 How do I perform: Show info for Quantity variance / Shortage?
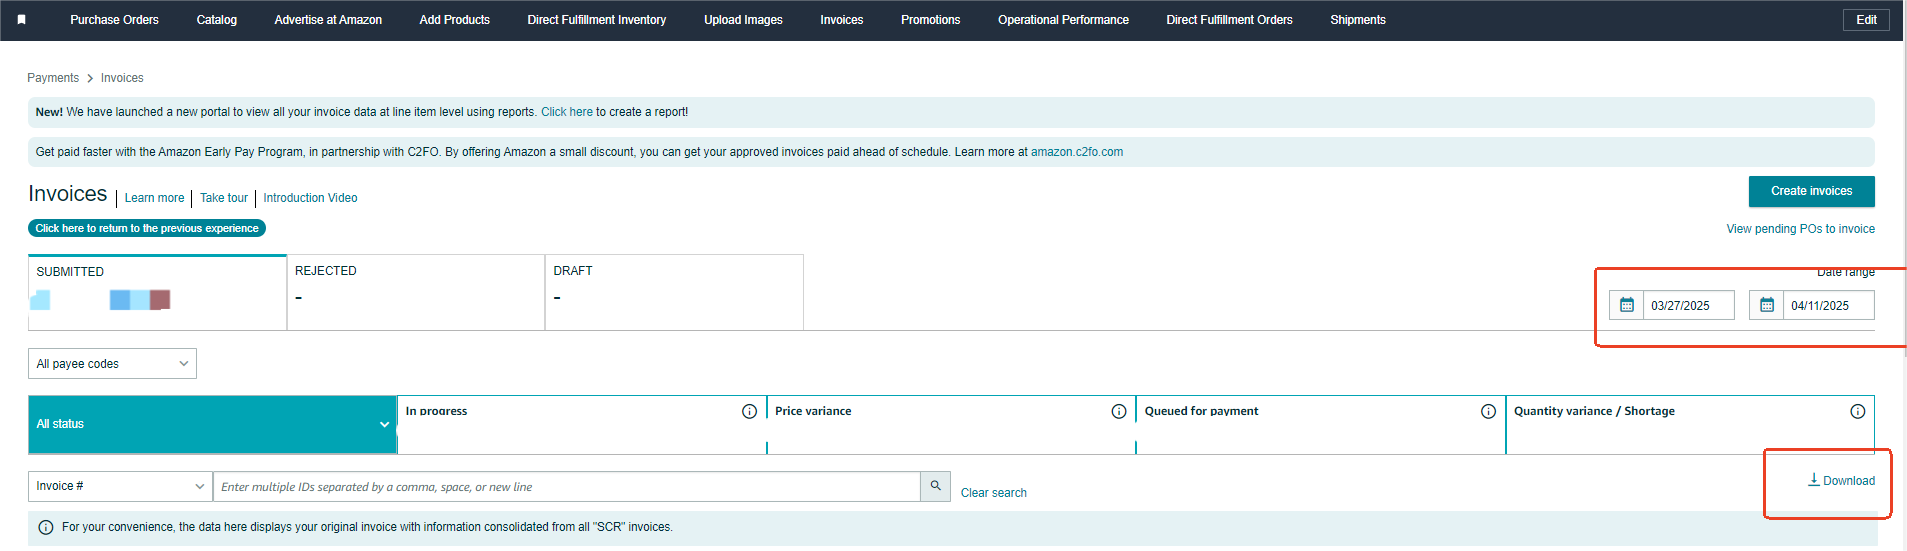[x=1857, y=411]
